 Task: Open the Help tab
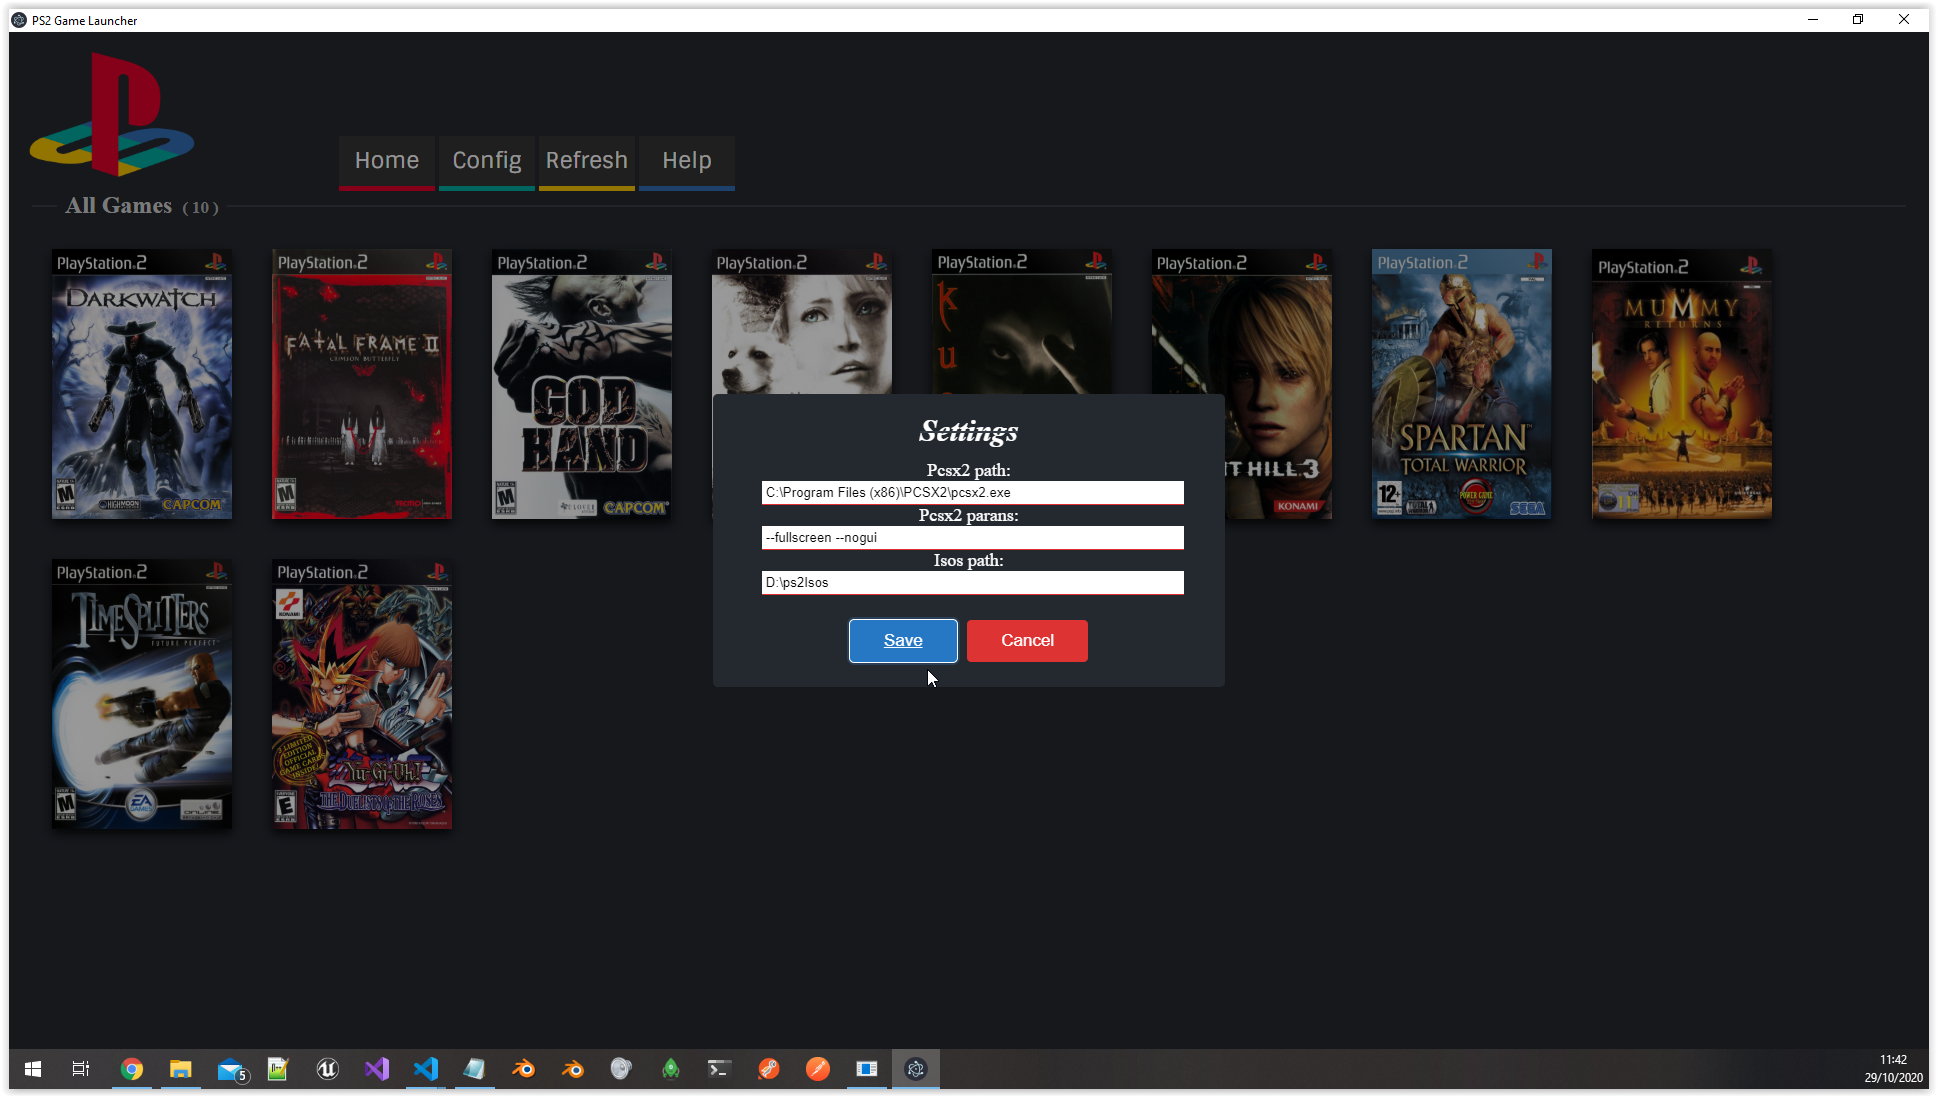pos(686,161)
